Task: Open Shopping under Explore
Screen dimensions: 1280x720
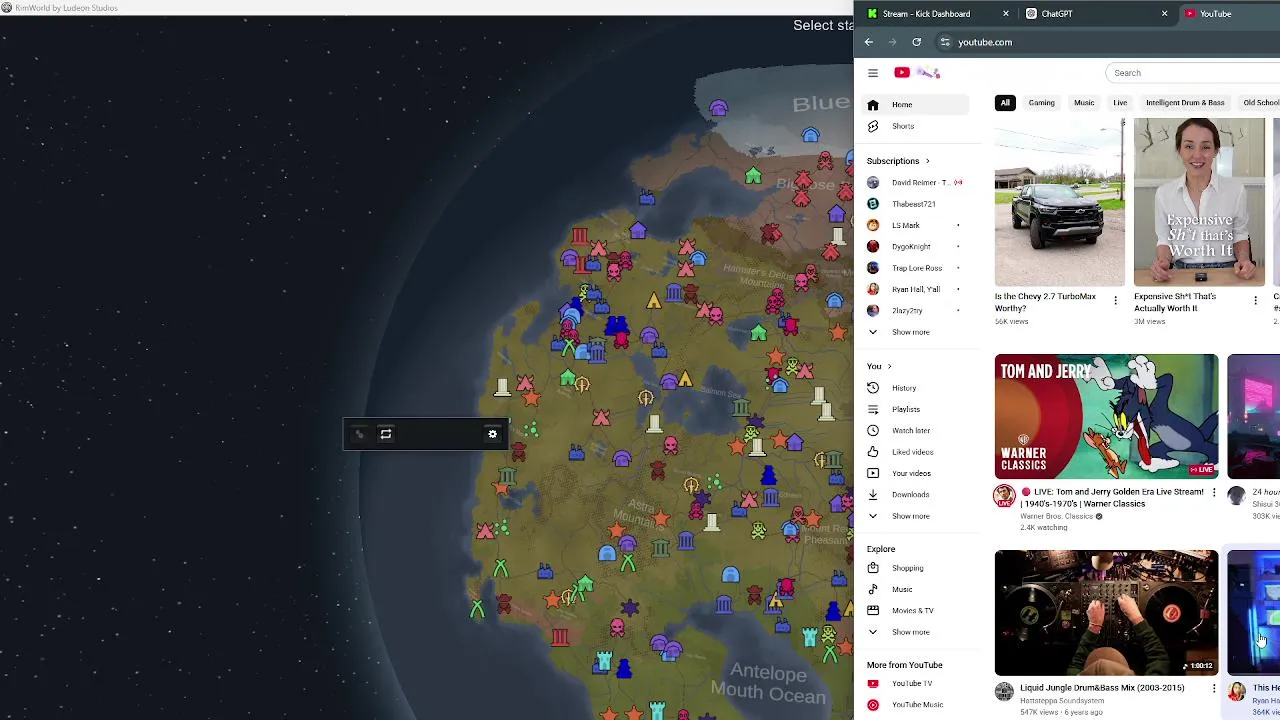Action: pyautogui.click(x=916, y=568)
